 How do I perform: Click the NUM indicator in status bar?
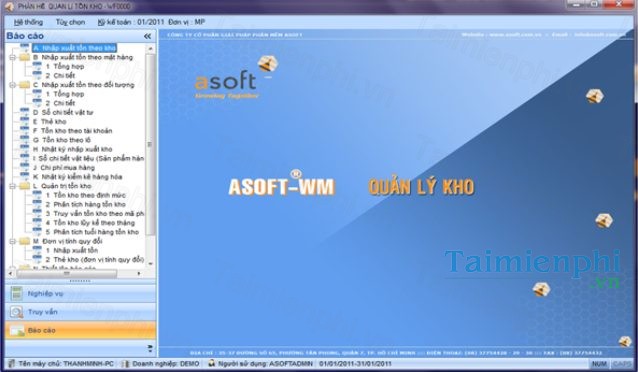tap(599, 364)
